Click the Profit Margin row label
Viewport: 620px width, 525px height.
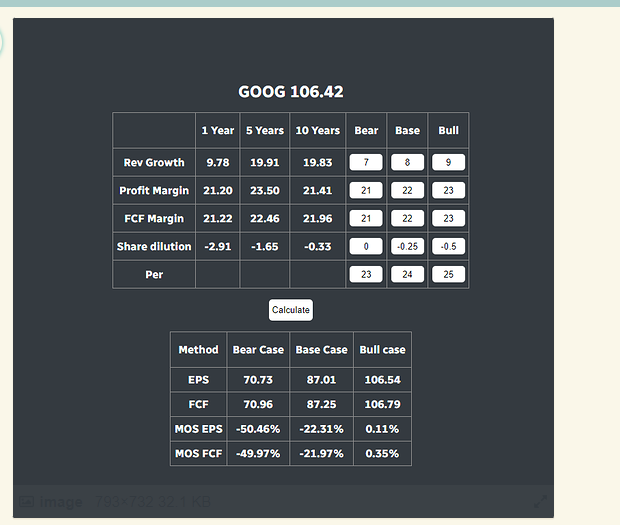pos(154,191)
